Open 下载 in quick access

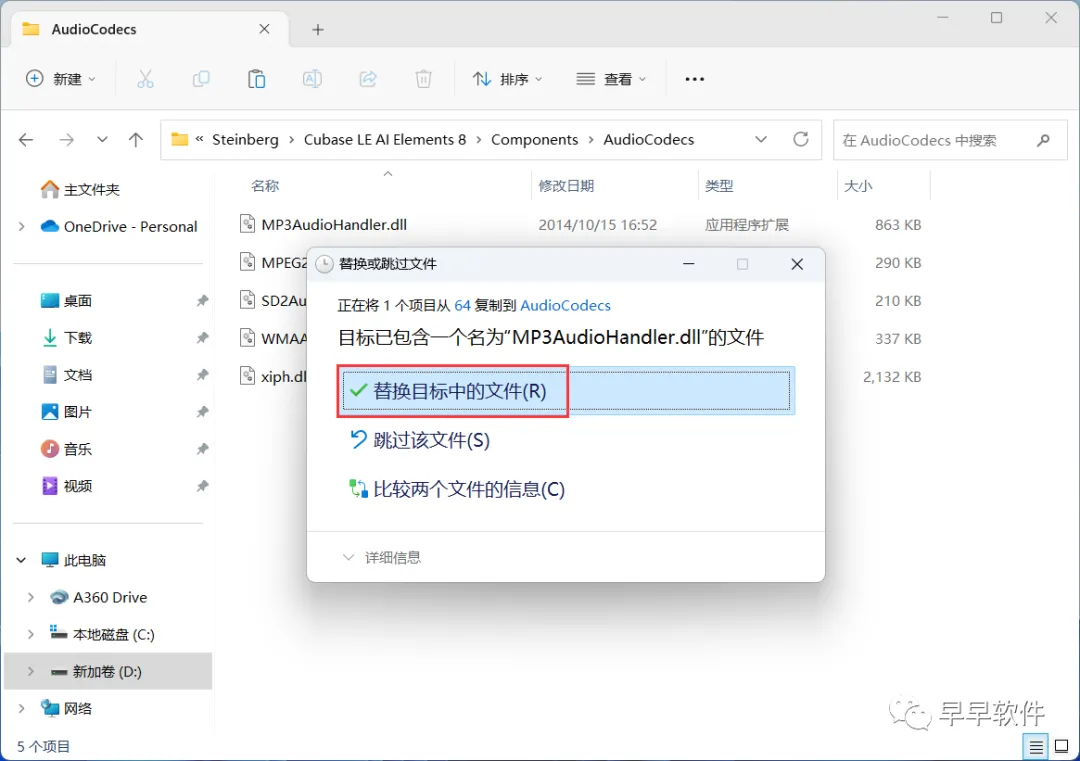pyautogui.click(x=66, y=337)
